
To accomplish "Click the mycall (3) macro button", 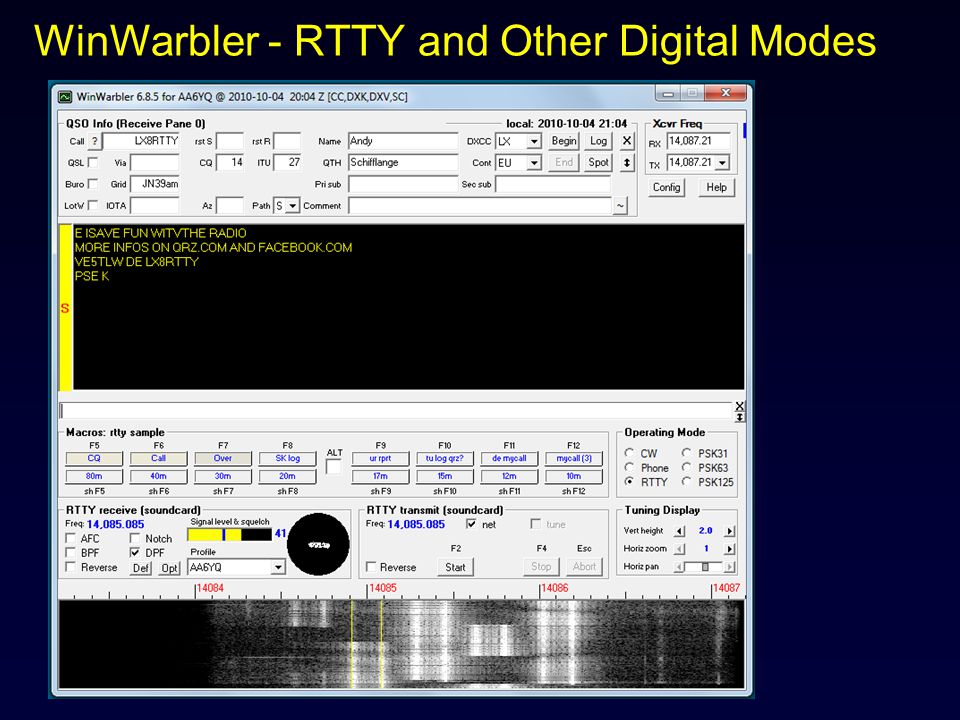I will [574, 458].
